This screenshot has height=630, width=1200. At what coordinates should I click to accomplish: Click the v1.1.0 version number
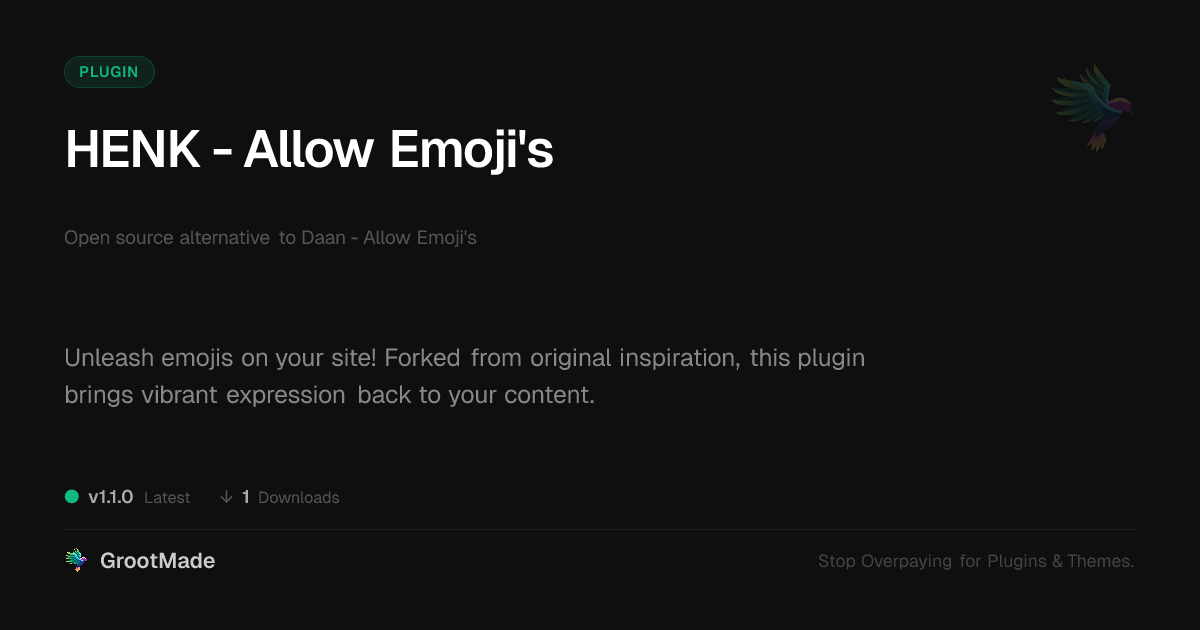[110, 497]
